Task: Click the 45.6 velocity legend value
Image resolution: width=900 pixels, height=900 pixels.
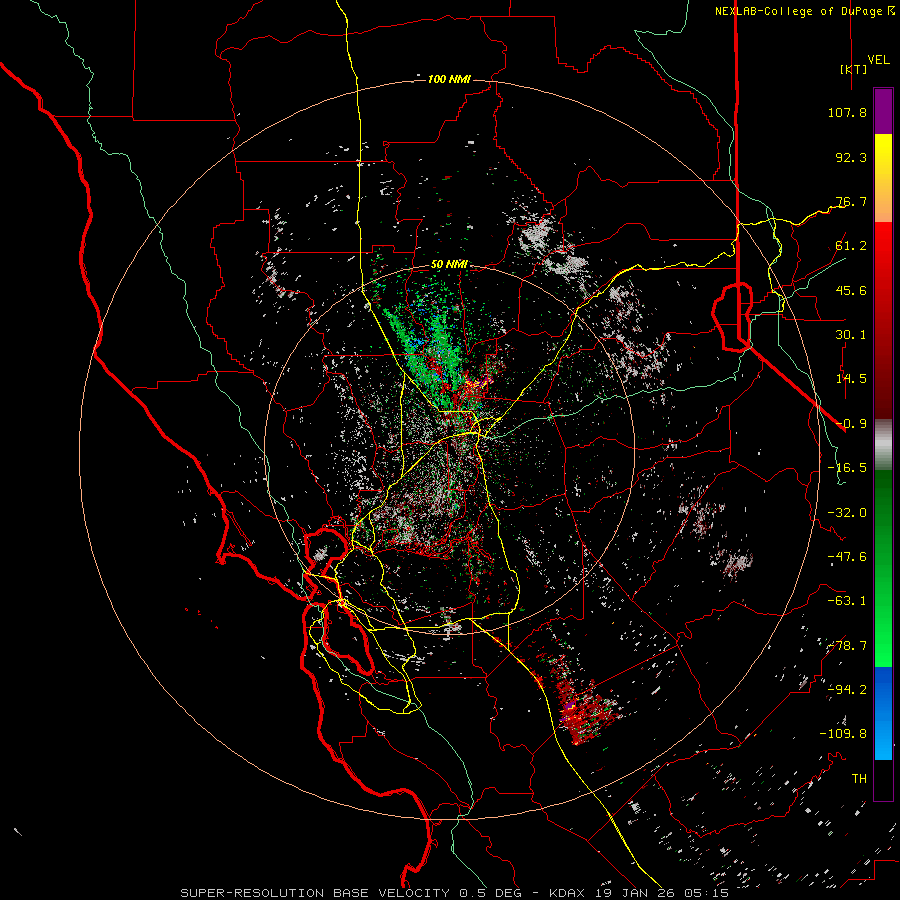Action: tap(851, 290)
